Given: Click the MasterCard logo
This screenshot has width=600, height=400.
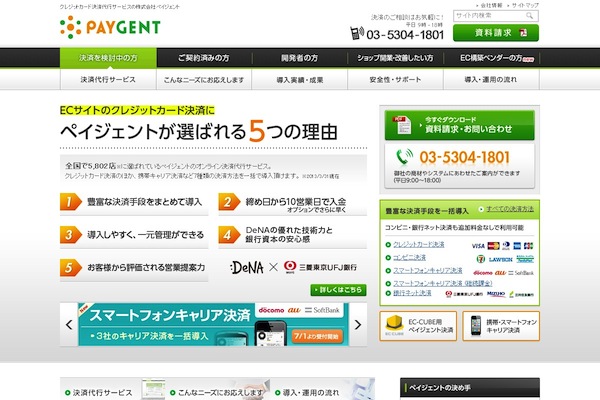Looking at the screenshot, I should (494, 246).
